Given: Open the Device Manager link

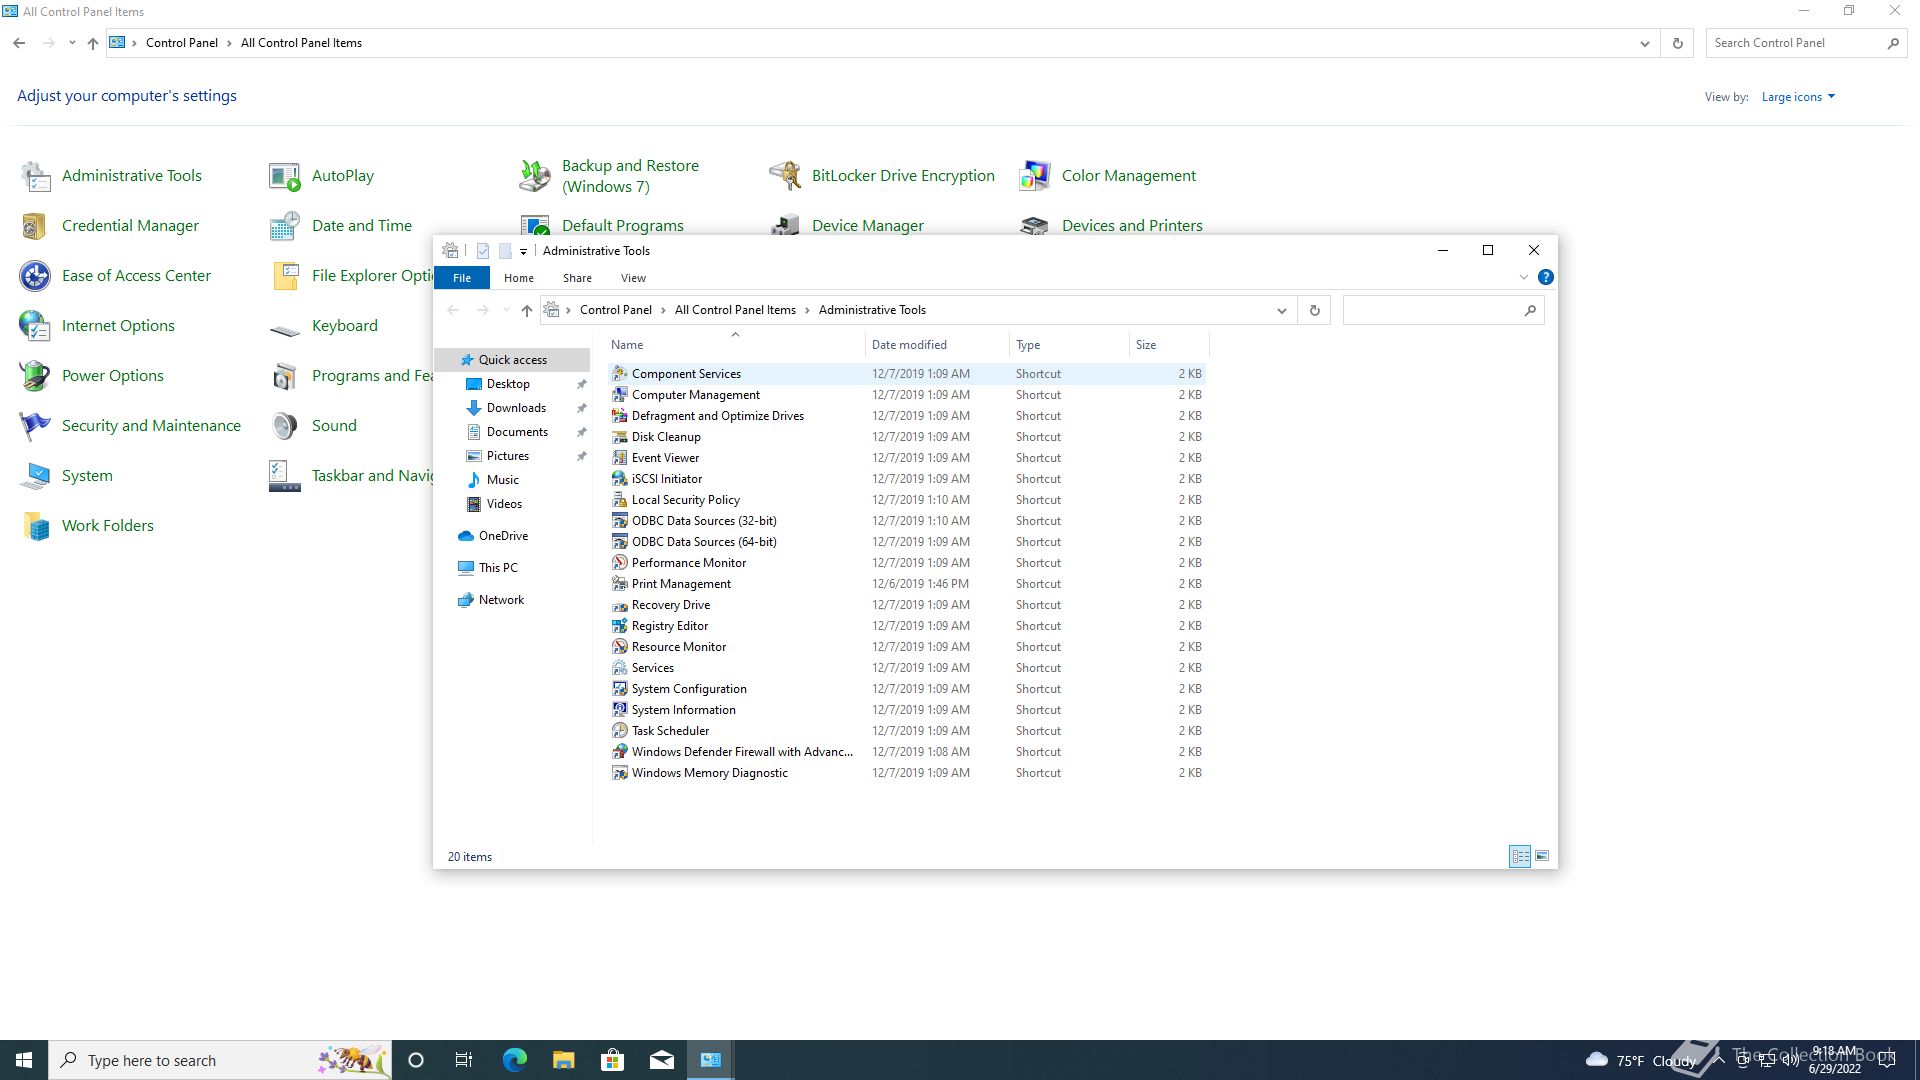Looking at the screenshot, I should click(x=868, y=226).
